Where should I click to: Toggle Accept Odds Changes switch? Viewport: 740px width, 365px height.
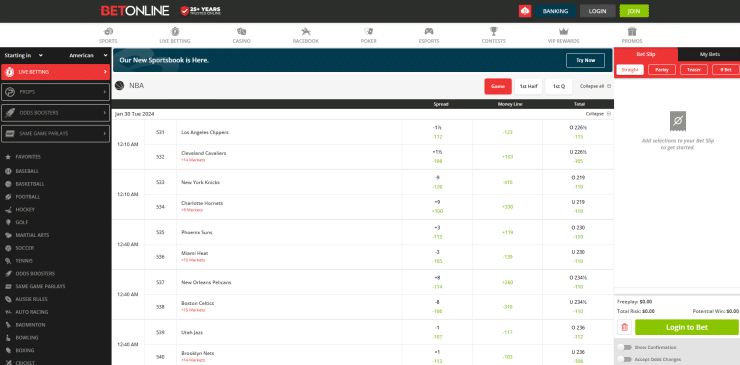625,359
